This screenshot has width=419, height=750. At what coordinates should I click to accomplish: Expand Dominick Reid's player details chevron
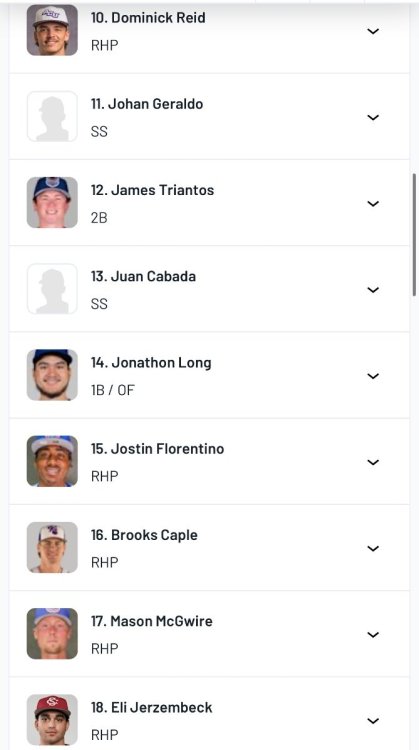click(x=373, y=31)
